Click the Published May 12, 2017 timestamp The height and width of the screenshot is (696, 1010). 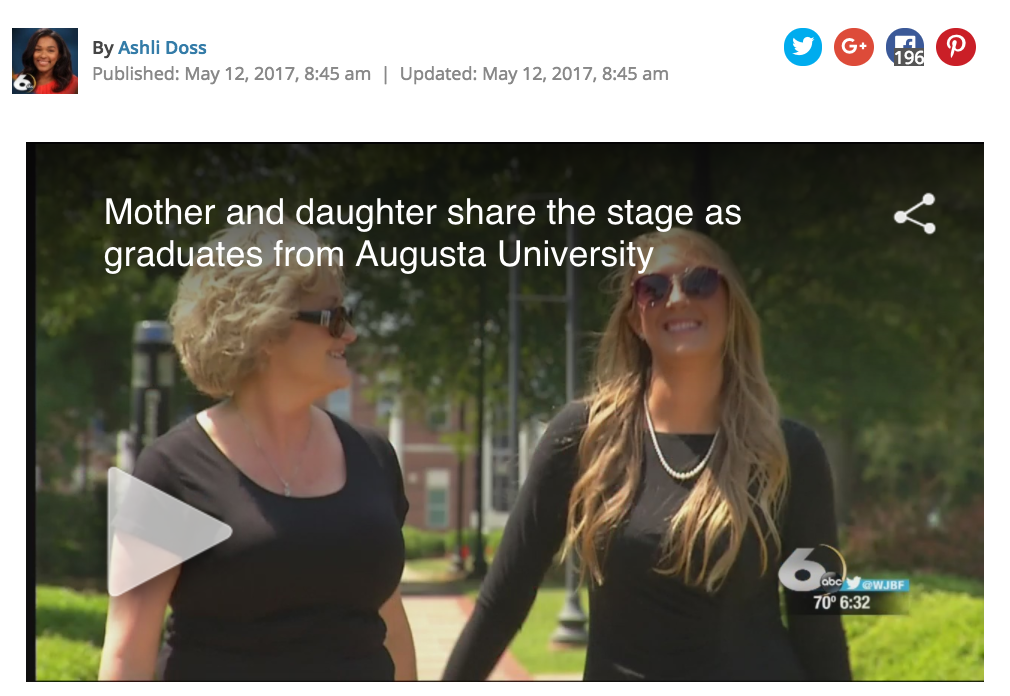pos(231,74)
